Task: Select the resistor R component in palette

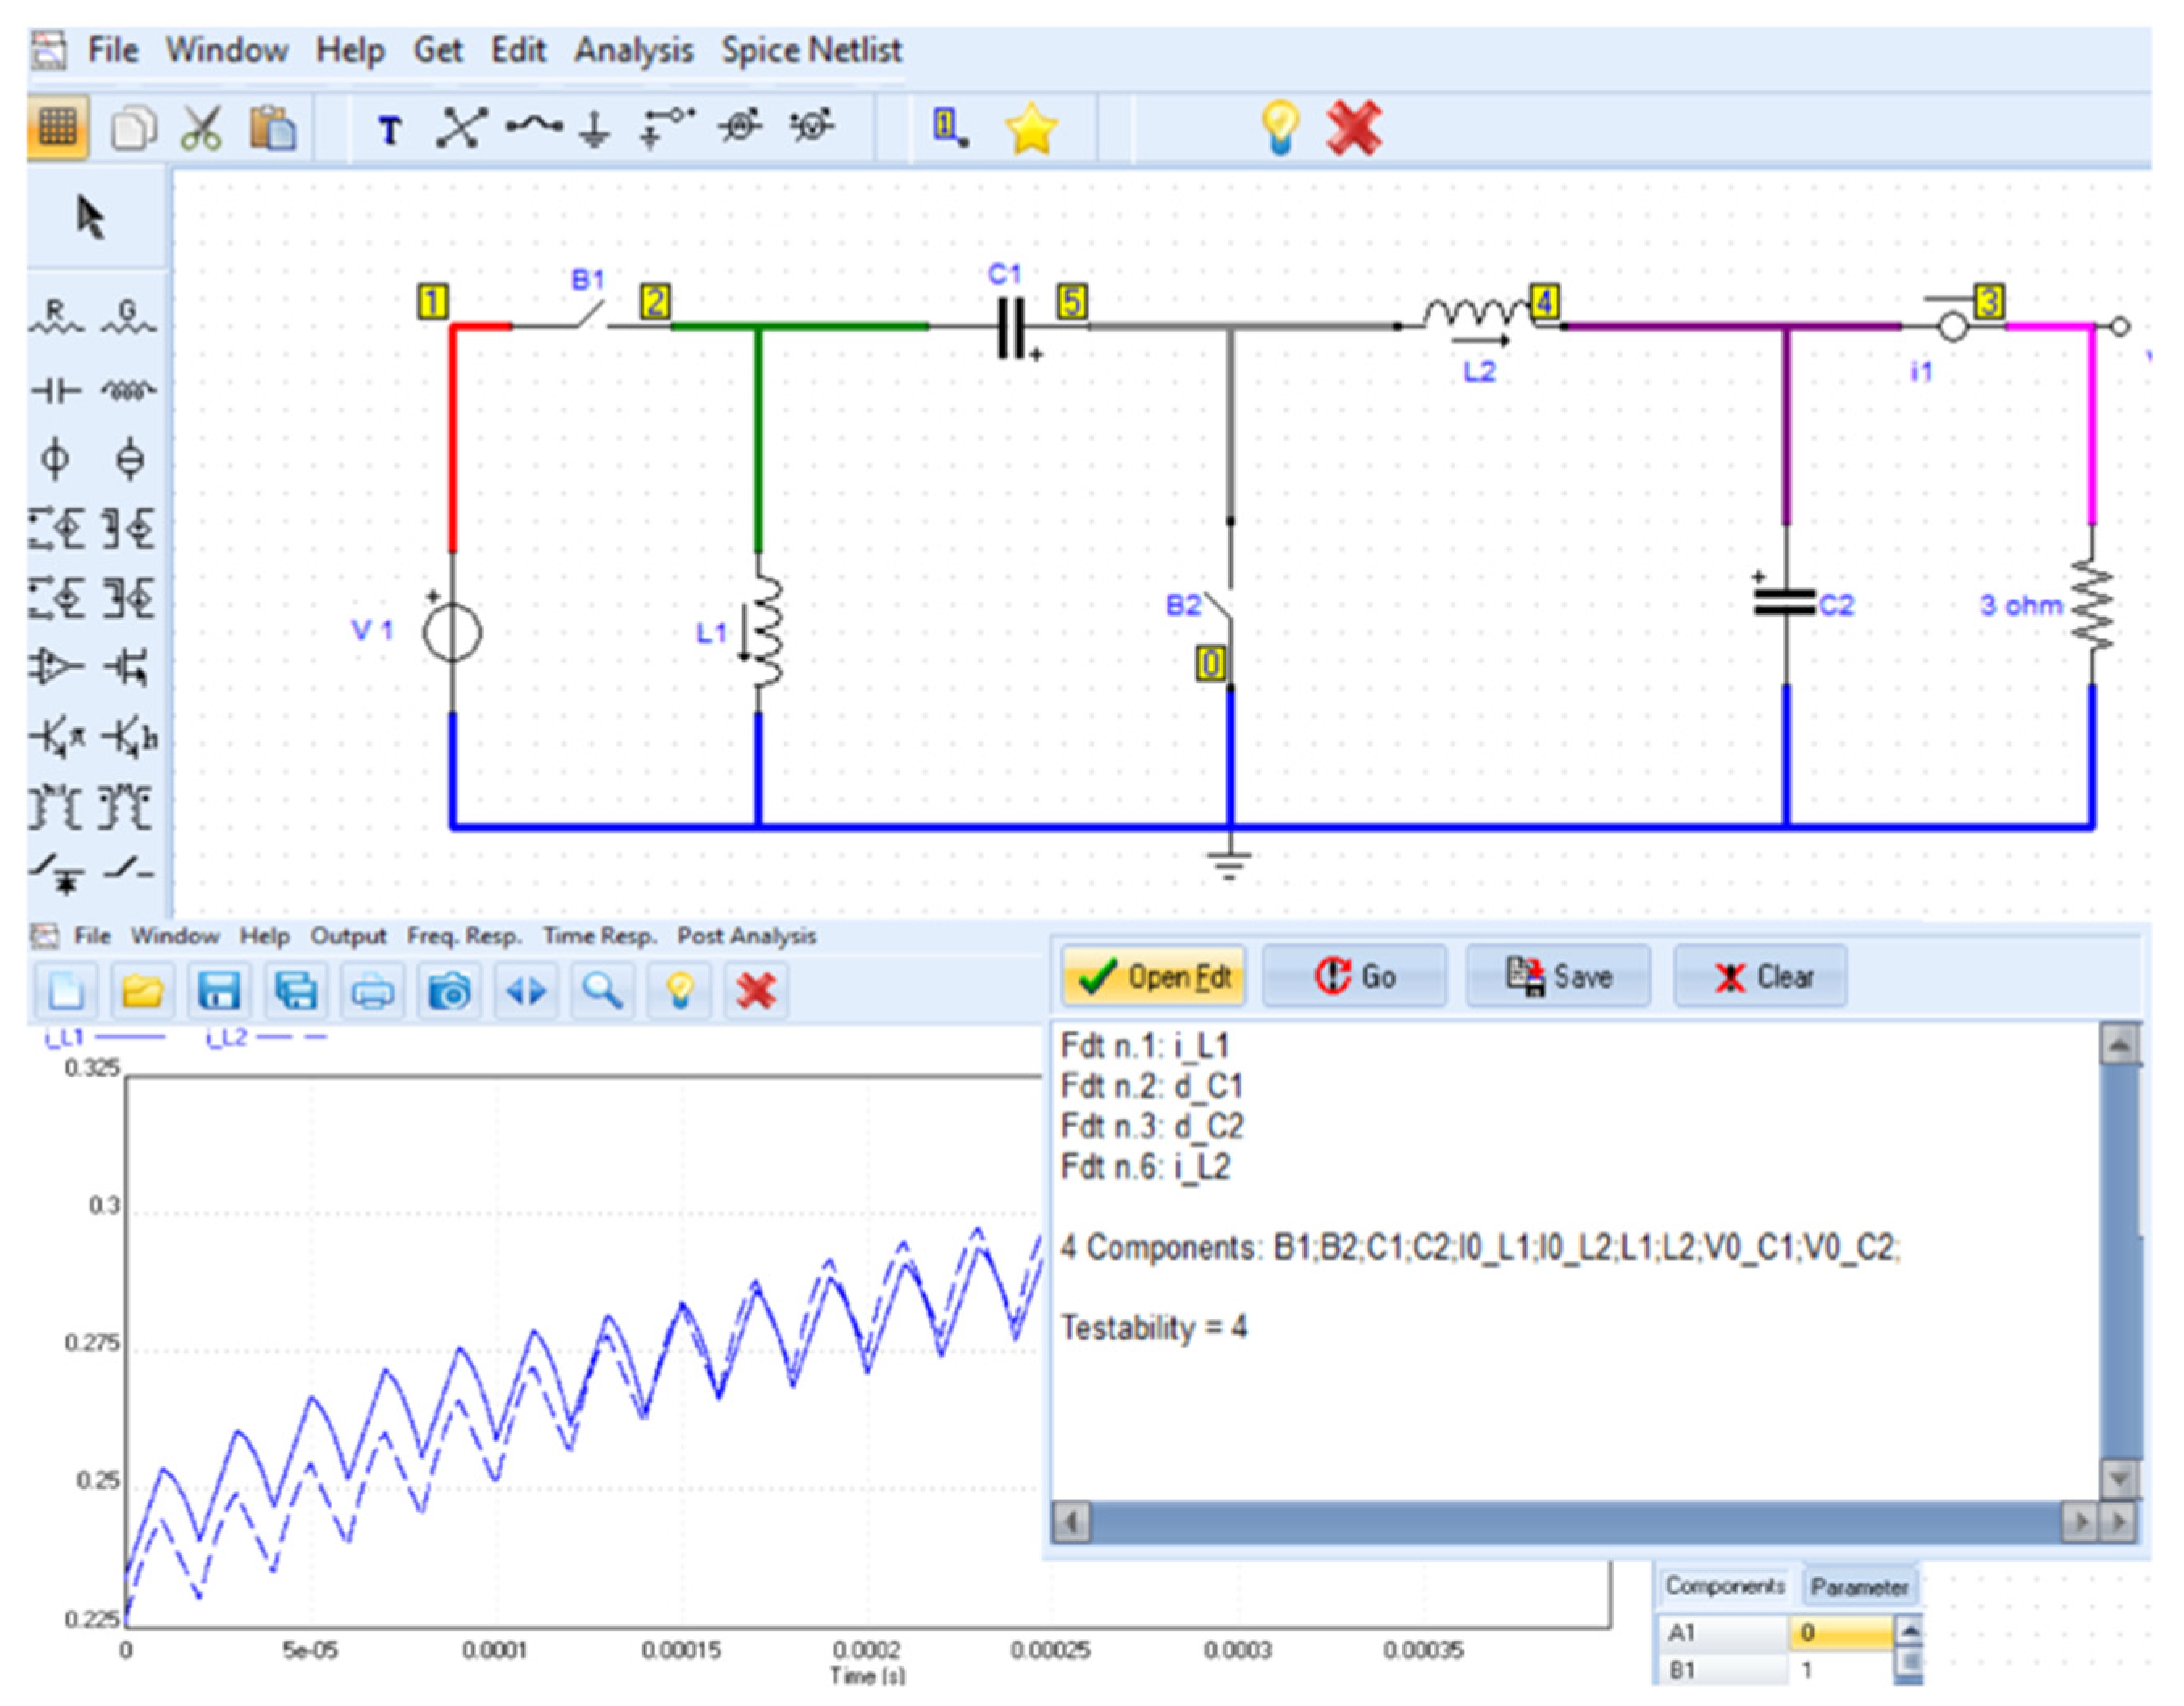Action: (x=55, y=317)
